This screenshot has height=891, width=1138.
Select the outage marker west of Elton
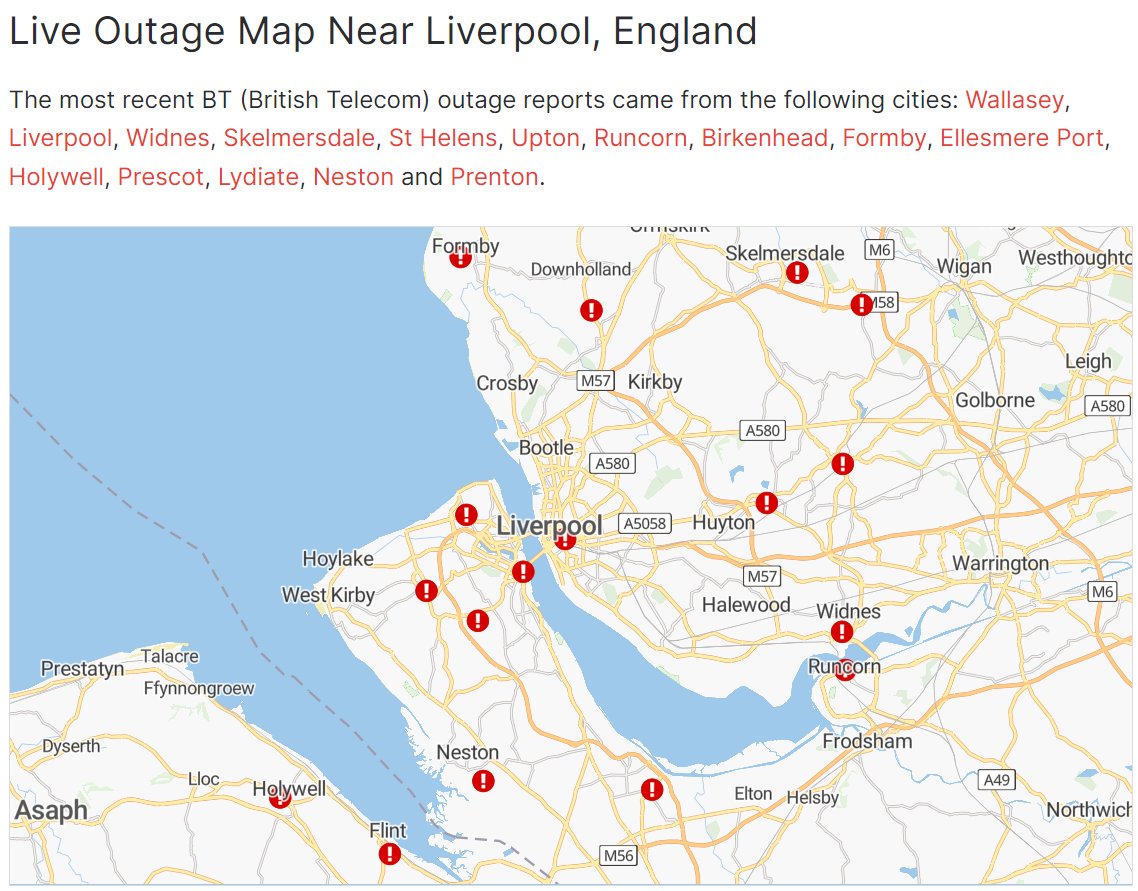[652, 789]
